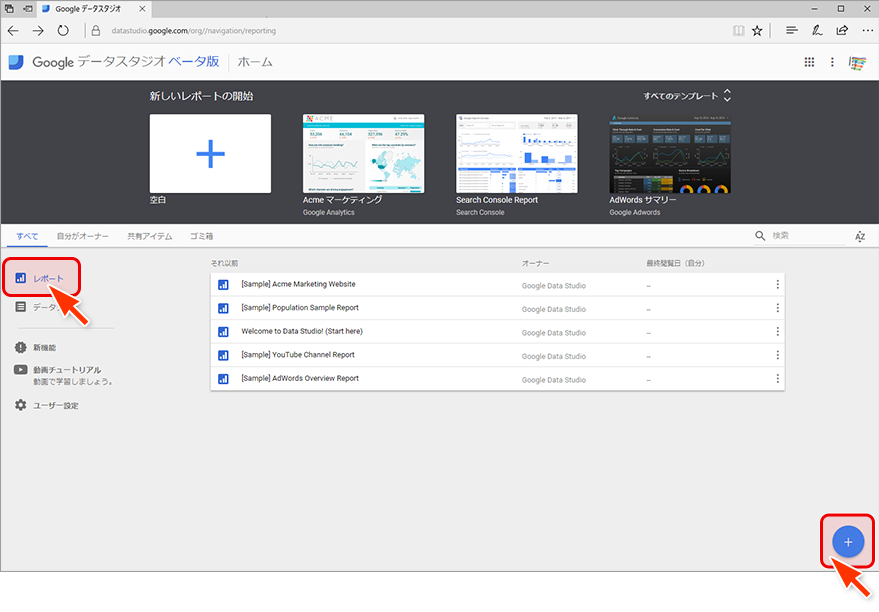Open the Google apps grid

click(x=809, y=62)
